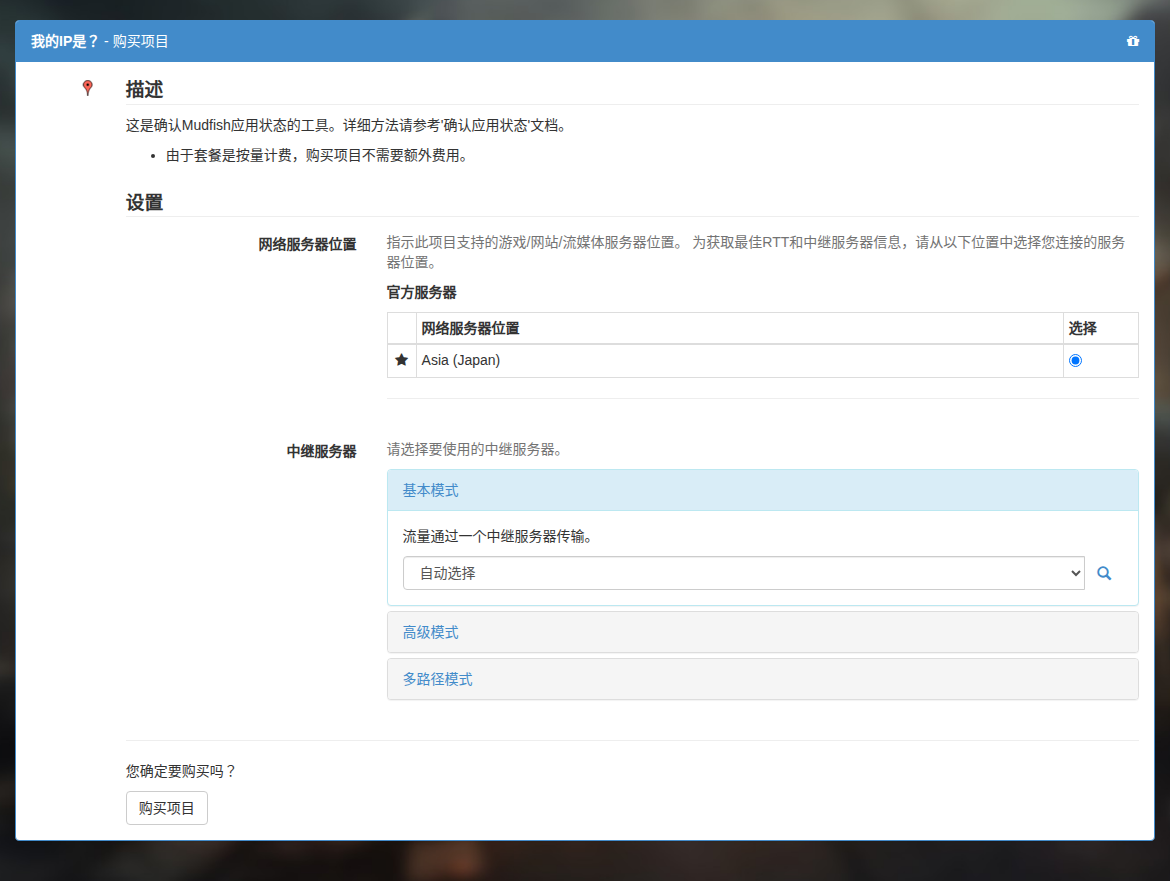Click the 流量通过一个中继服务器传输 description
The image size is (1170, 882).
498,537
